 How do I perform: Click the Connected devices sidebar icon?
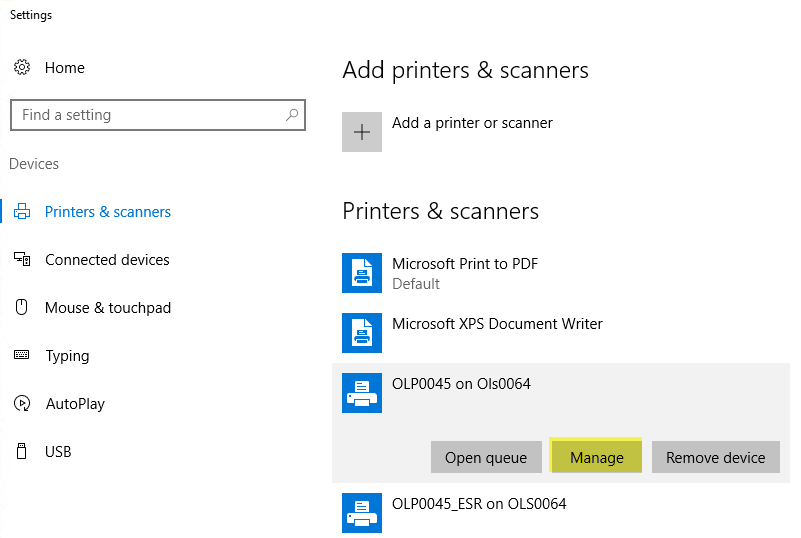click(x=22, y=260)
